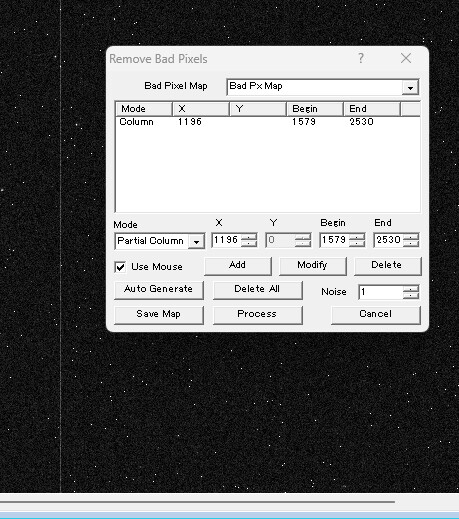Toggle the Use Mouse checkbox

click(x=120, y=267)
